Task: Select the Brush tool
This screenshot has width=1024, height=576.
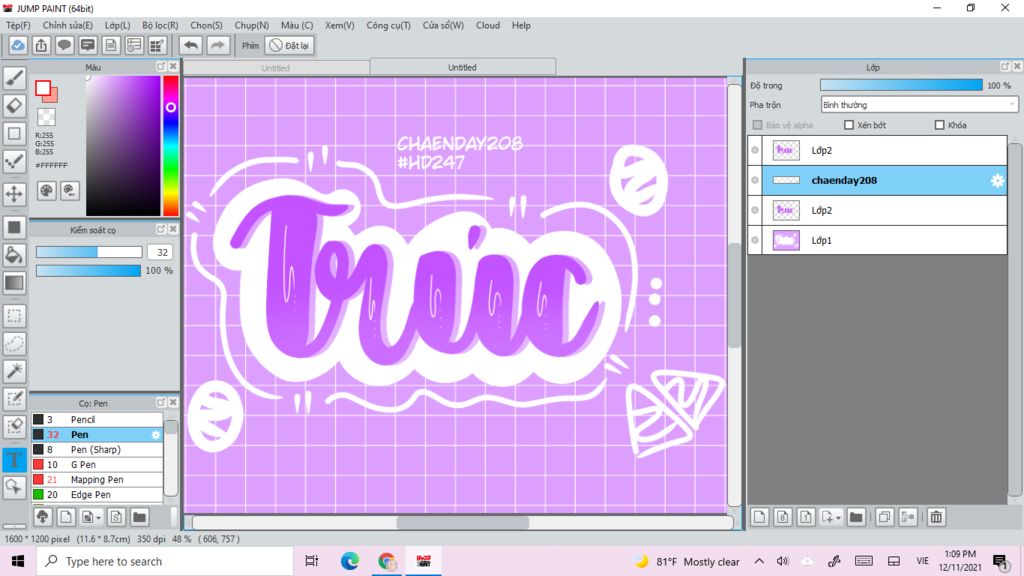Action: tap(14, 78)
